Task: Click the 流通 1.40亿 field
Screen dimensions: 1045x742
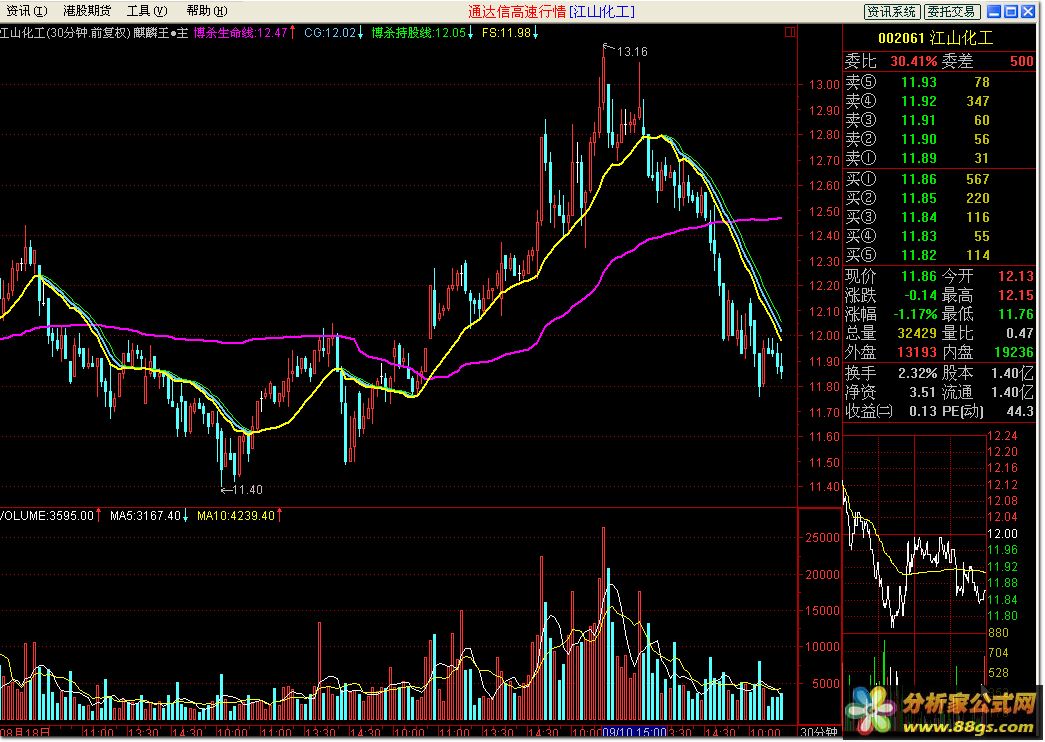Action: (x=987, y=393)
